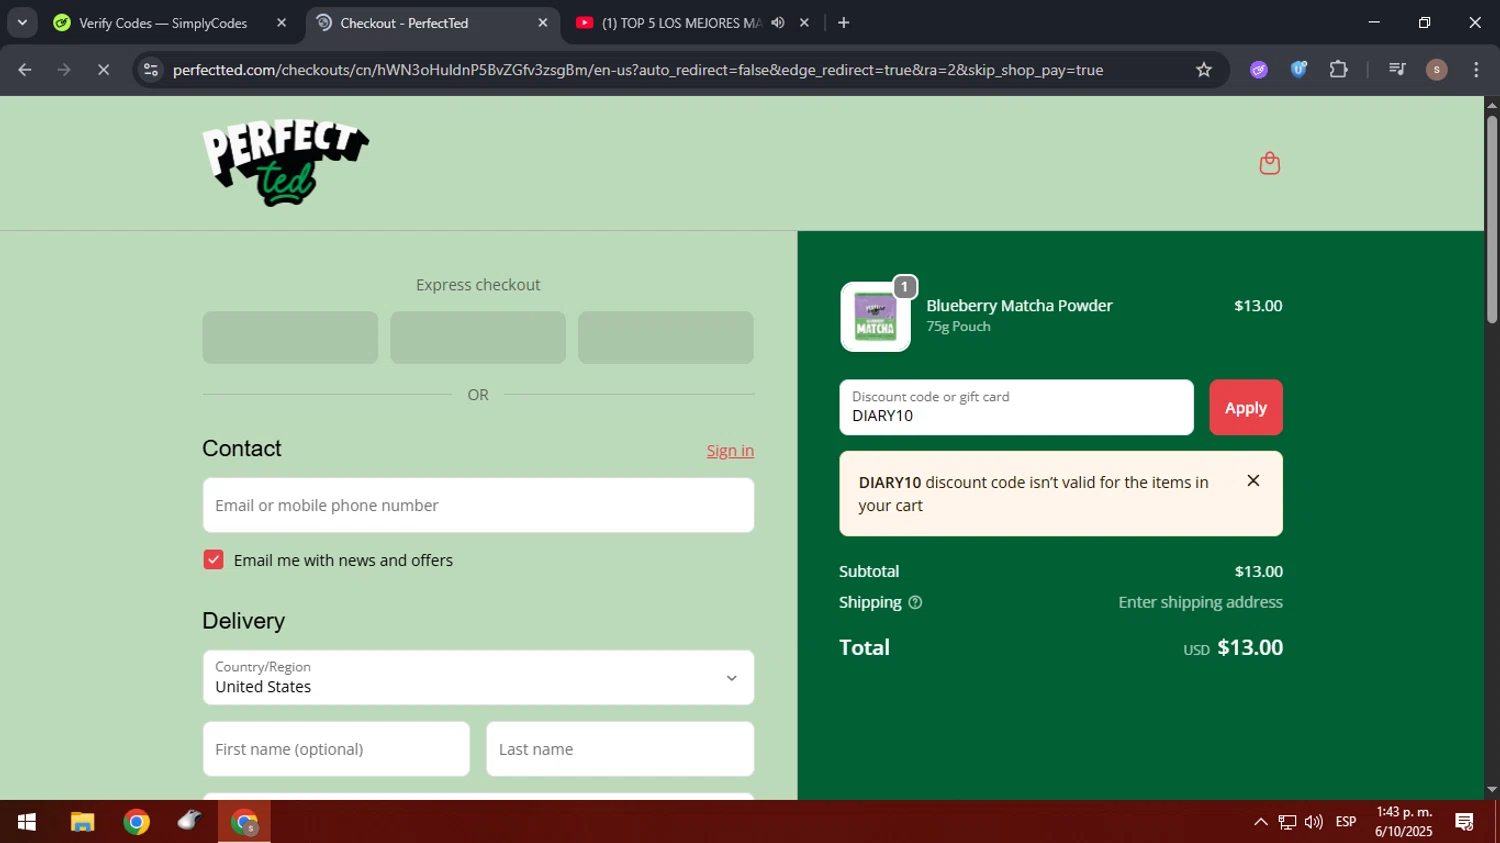Open the tab search dropdown arrow

[22, 23]
